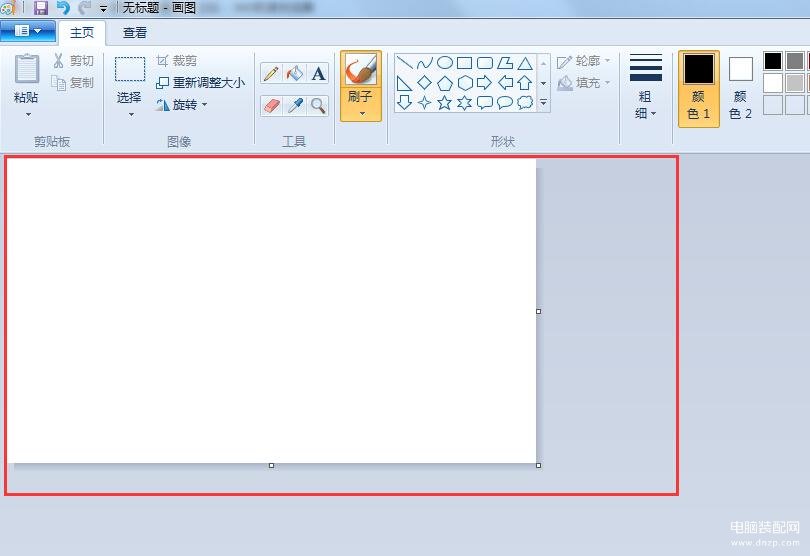Expand the Select (选择) dropdown arrow
Screen dimensions: 810x556
tap(131, 114)
